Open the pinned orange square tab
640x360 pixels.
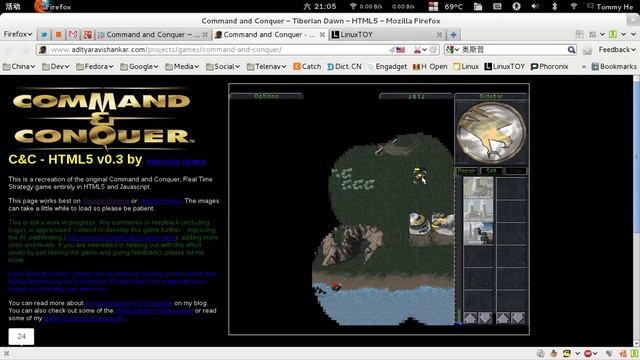pyautogui.click(x=58, y=35)
